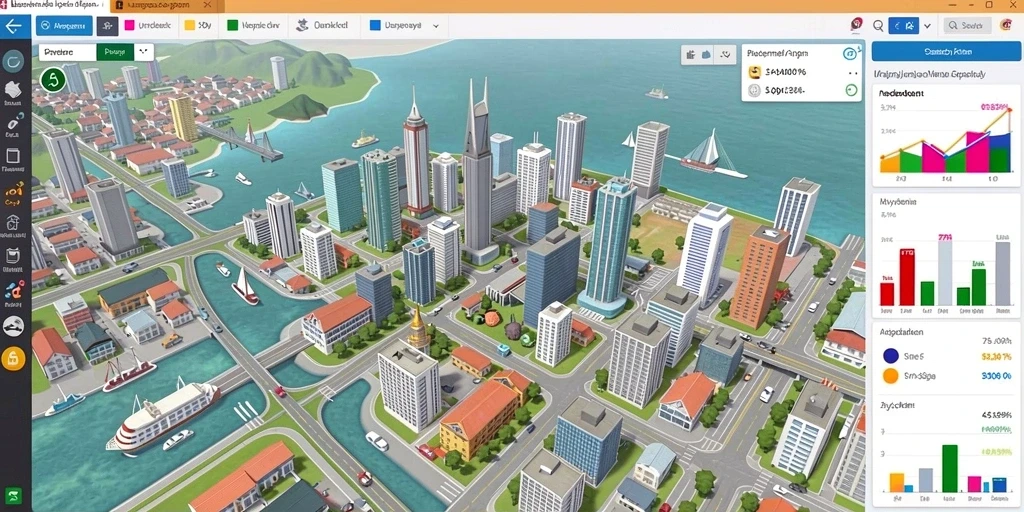Toggle the pink square layer filter

tap(129, 25)
